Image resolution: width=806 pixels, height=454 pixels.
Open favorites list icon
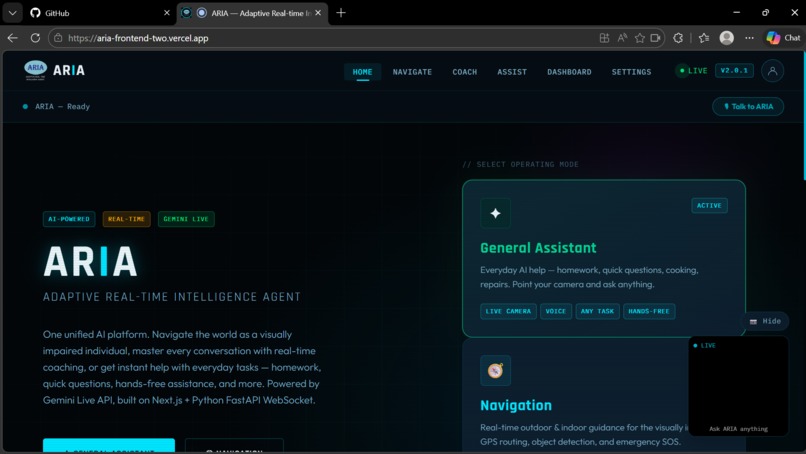coord(704,38)
